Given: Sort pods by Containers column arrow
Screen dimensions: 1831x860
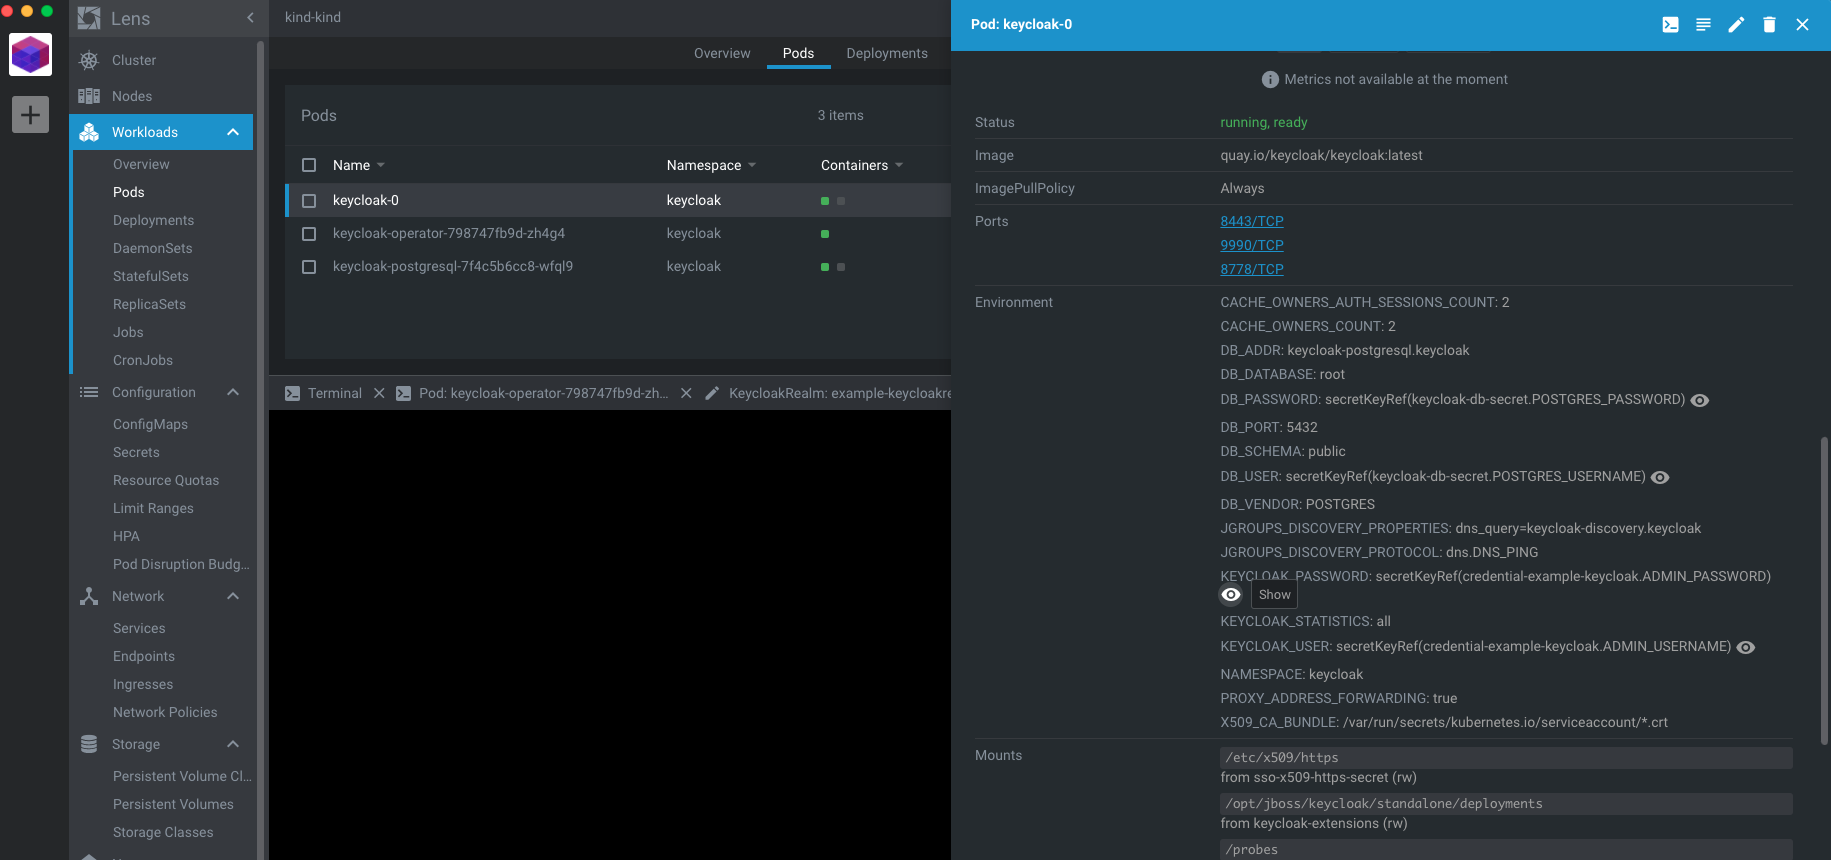Looking at the screenshot, I should [x=899, y=165].
